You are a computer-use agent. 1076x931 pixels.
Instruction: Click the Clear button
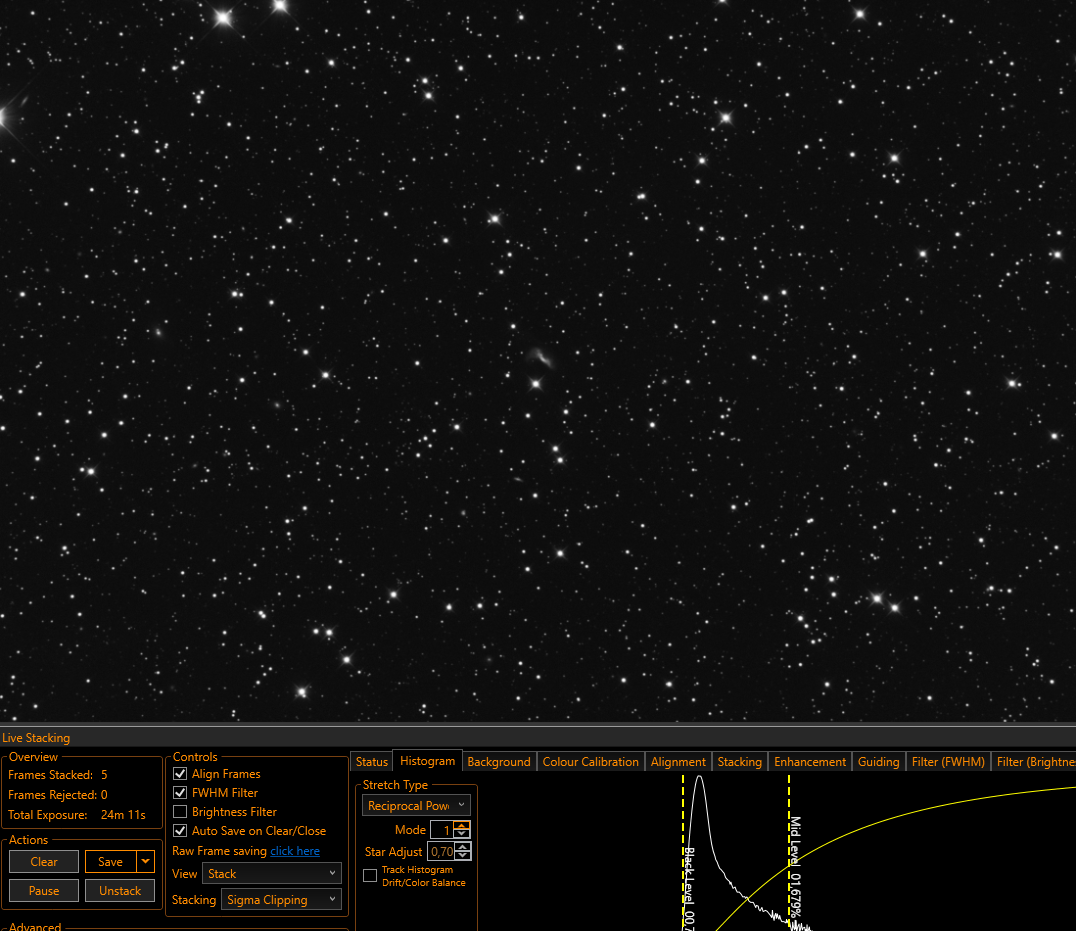tap(44, 862)
